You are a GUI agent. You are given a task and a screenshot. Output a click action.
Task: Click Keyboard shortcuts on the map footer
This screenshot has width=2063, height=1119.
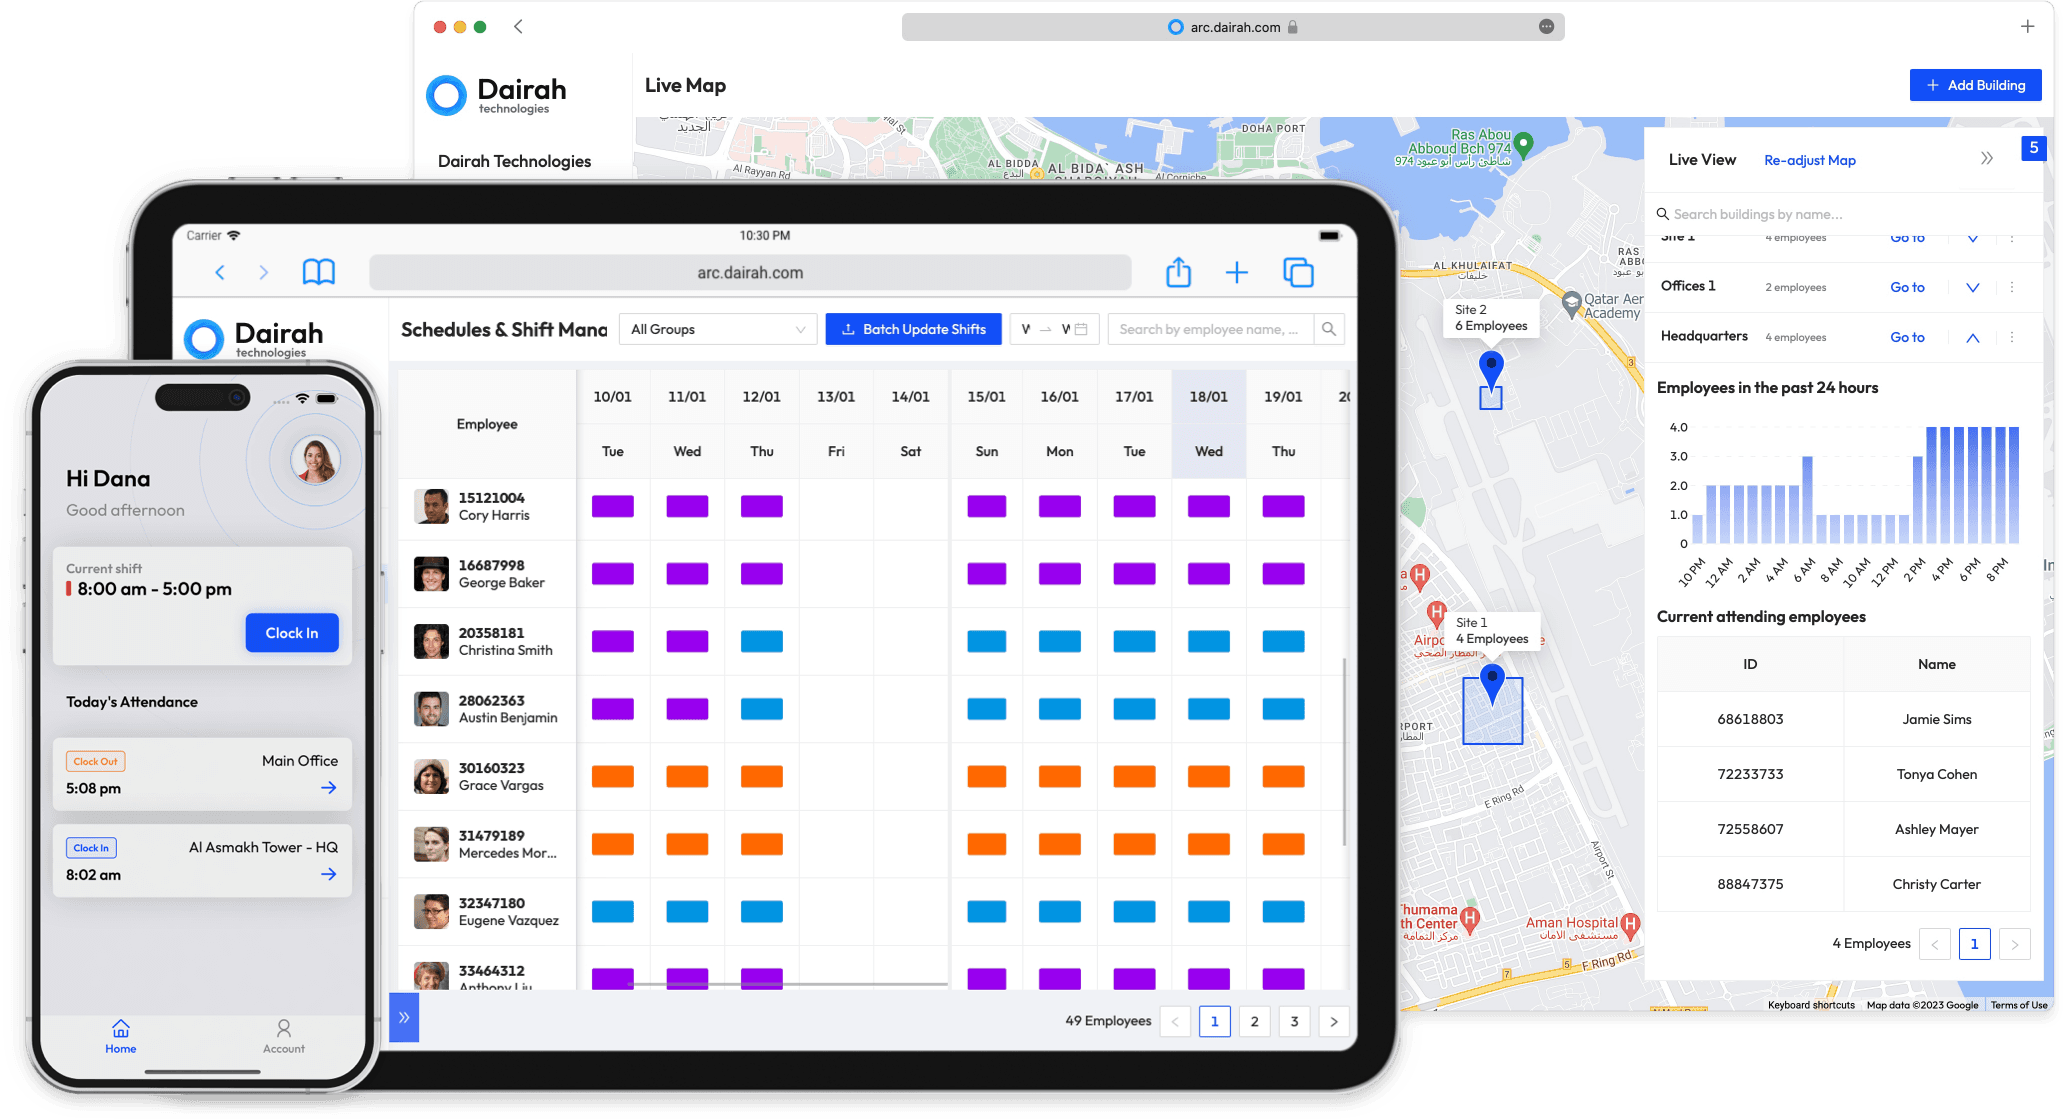tap(1811, 1005)
